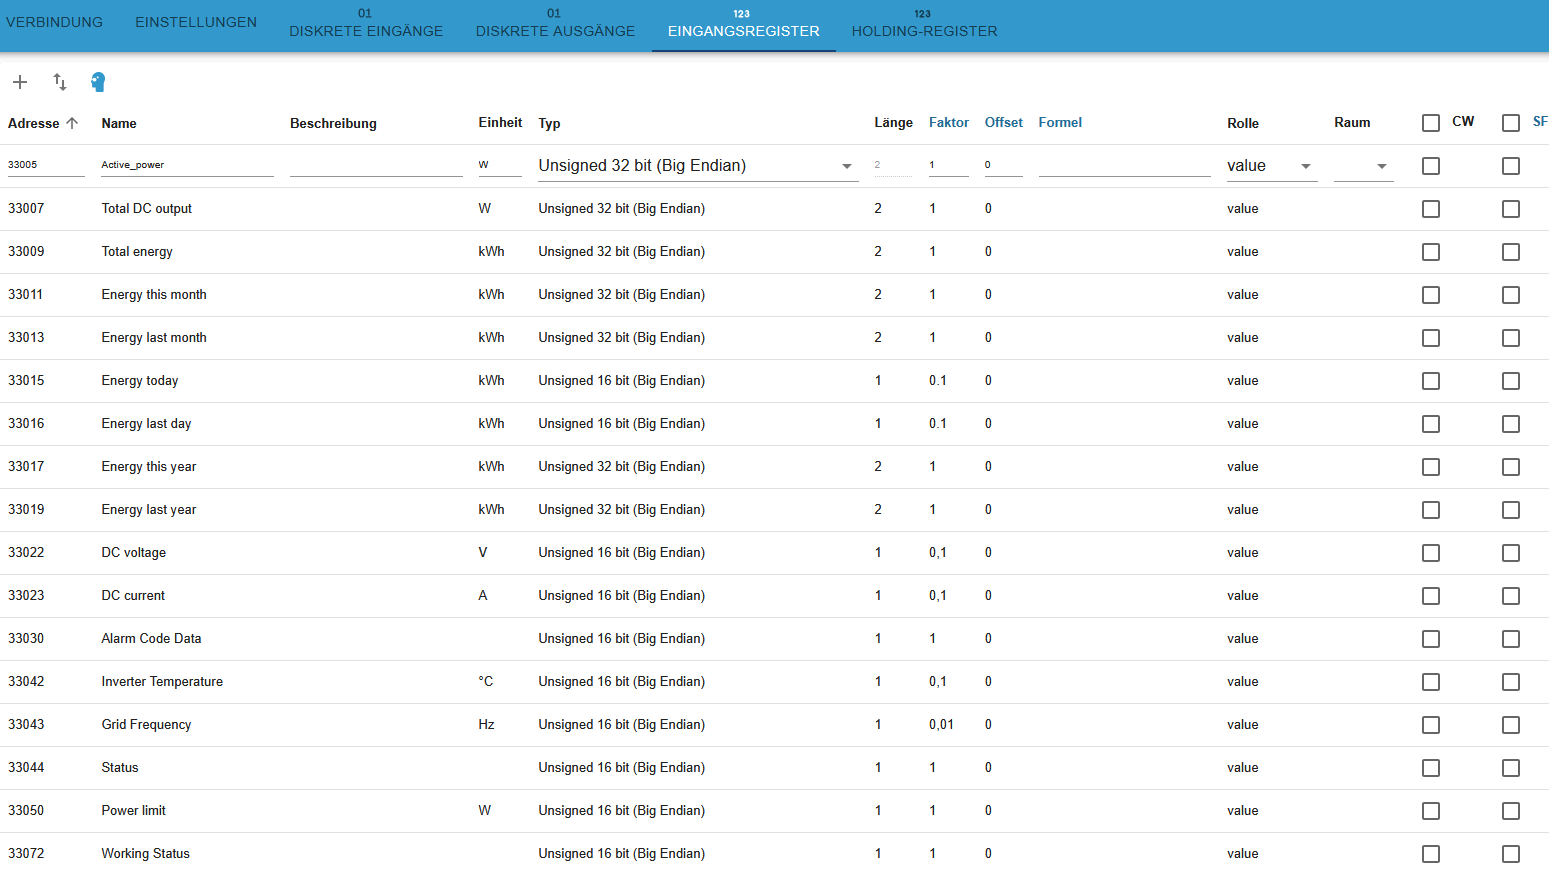Click the address 33072 cell
Image resolution: width=1549 pixels, height=871 pixels.
[x=26, y=853]
